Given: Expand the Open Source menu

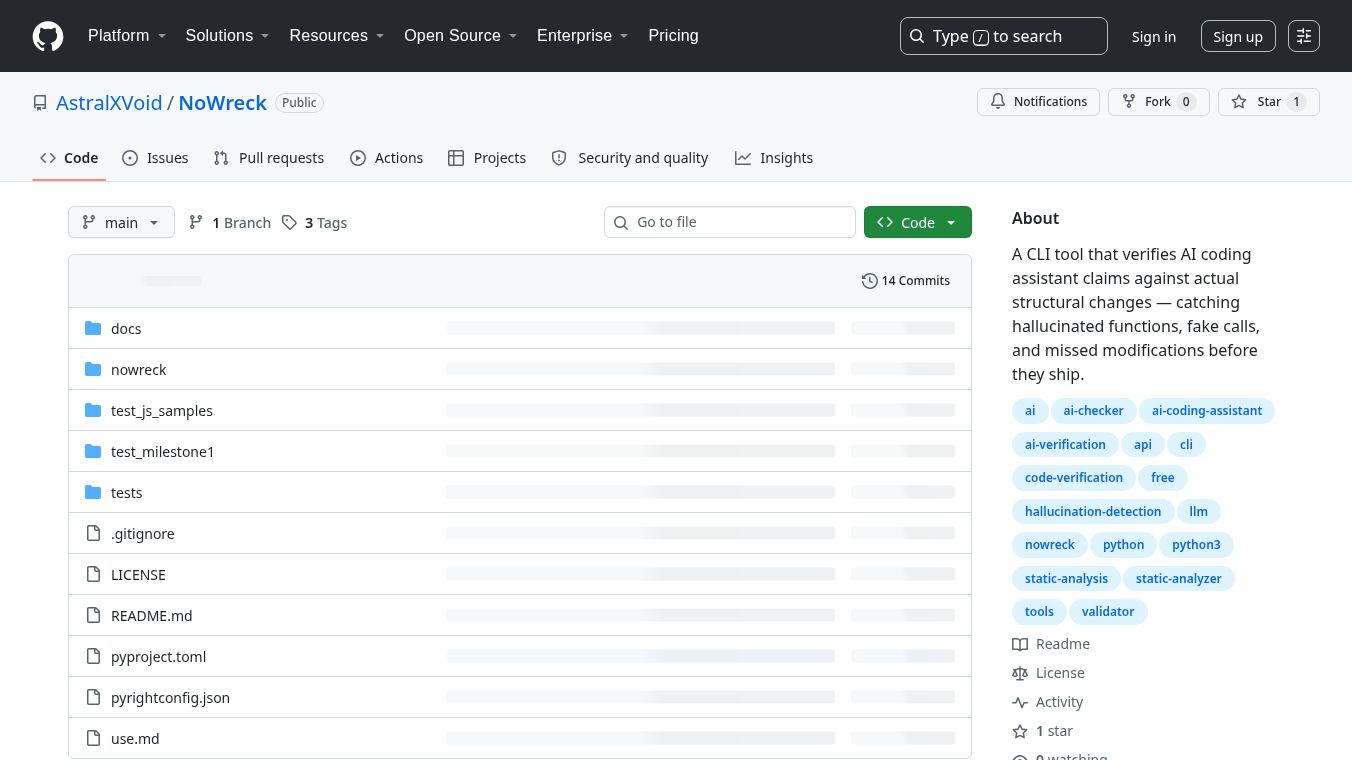Looking at the screenshot, I should click(x=461, y=36).
